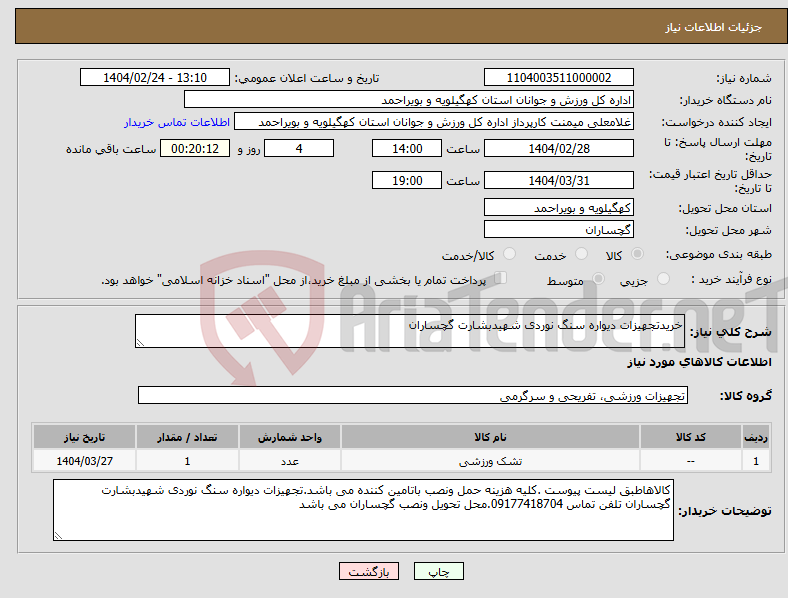Click the واحد شمارش column header

click(x=290, y=437)
